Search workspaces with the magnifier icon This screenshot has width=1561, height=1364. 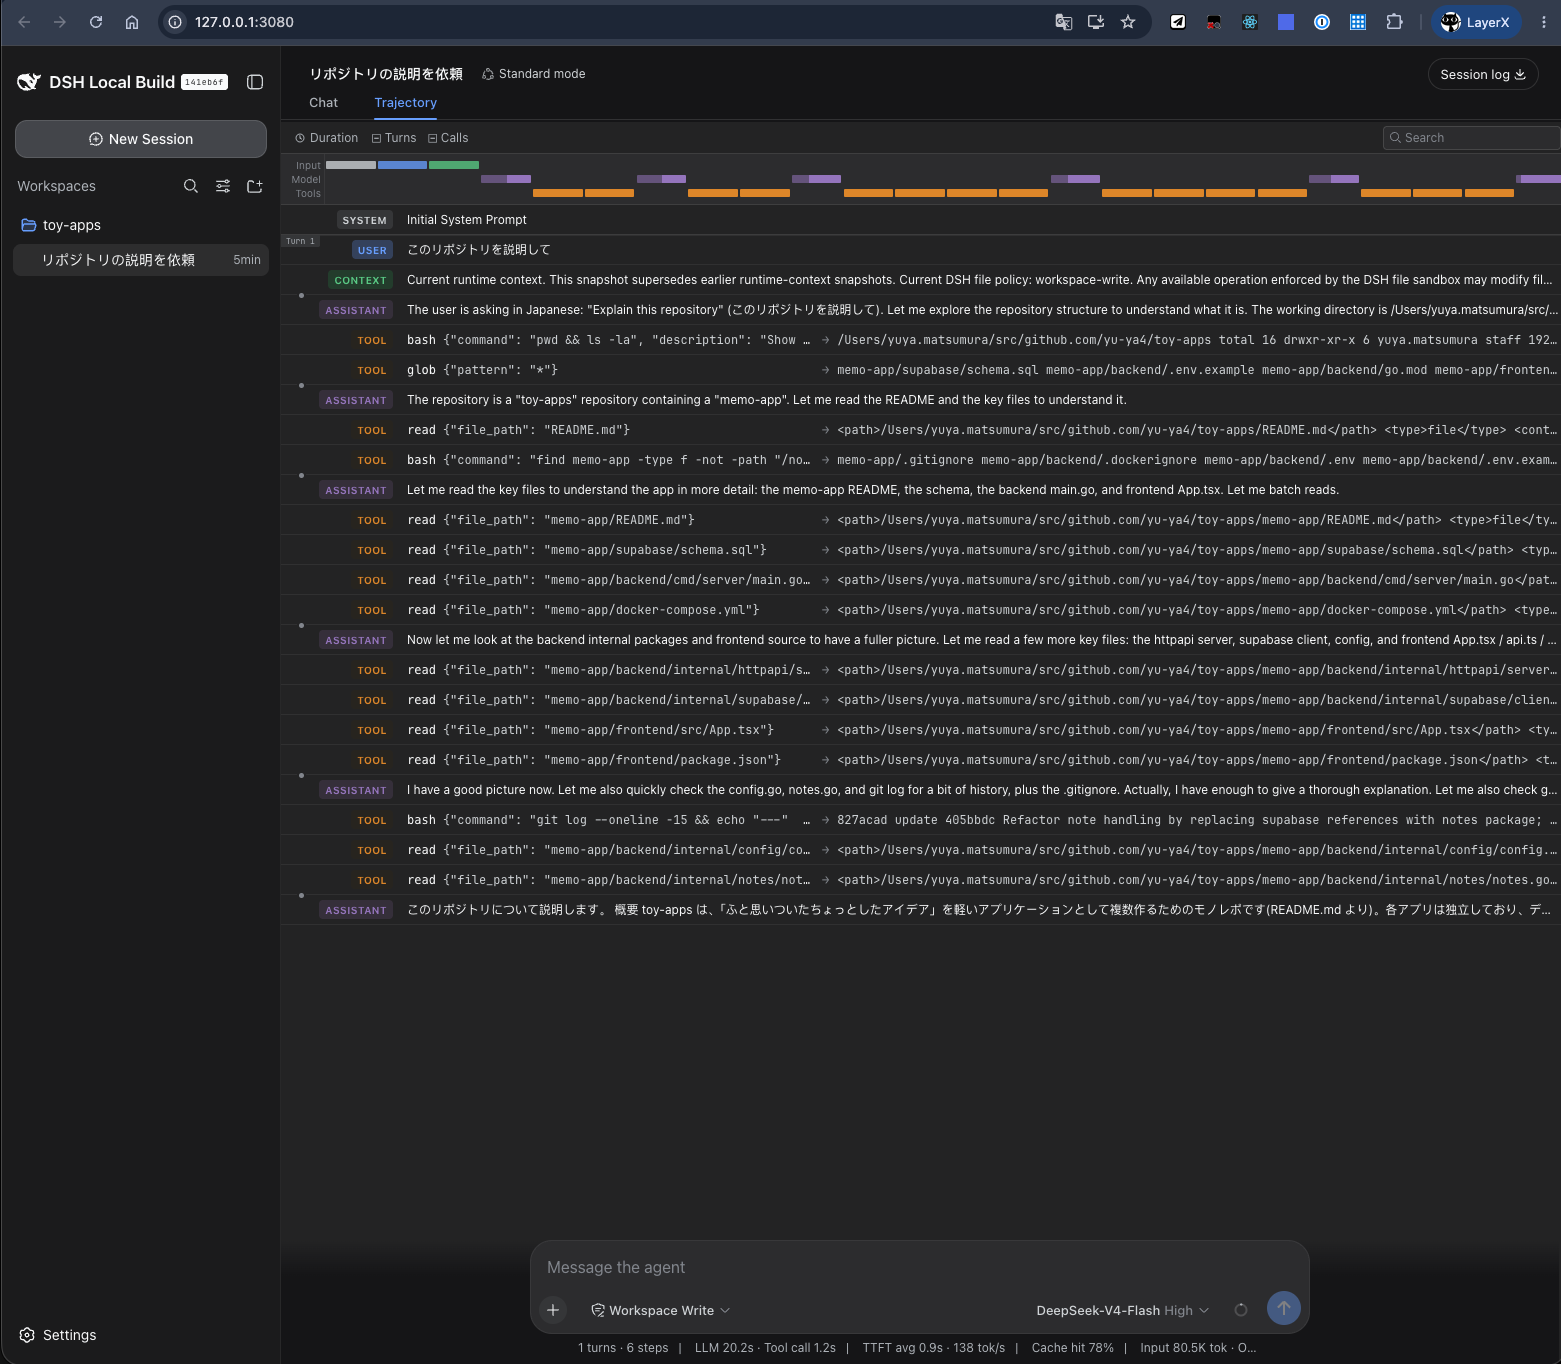(x=191, y=186)
